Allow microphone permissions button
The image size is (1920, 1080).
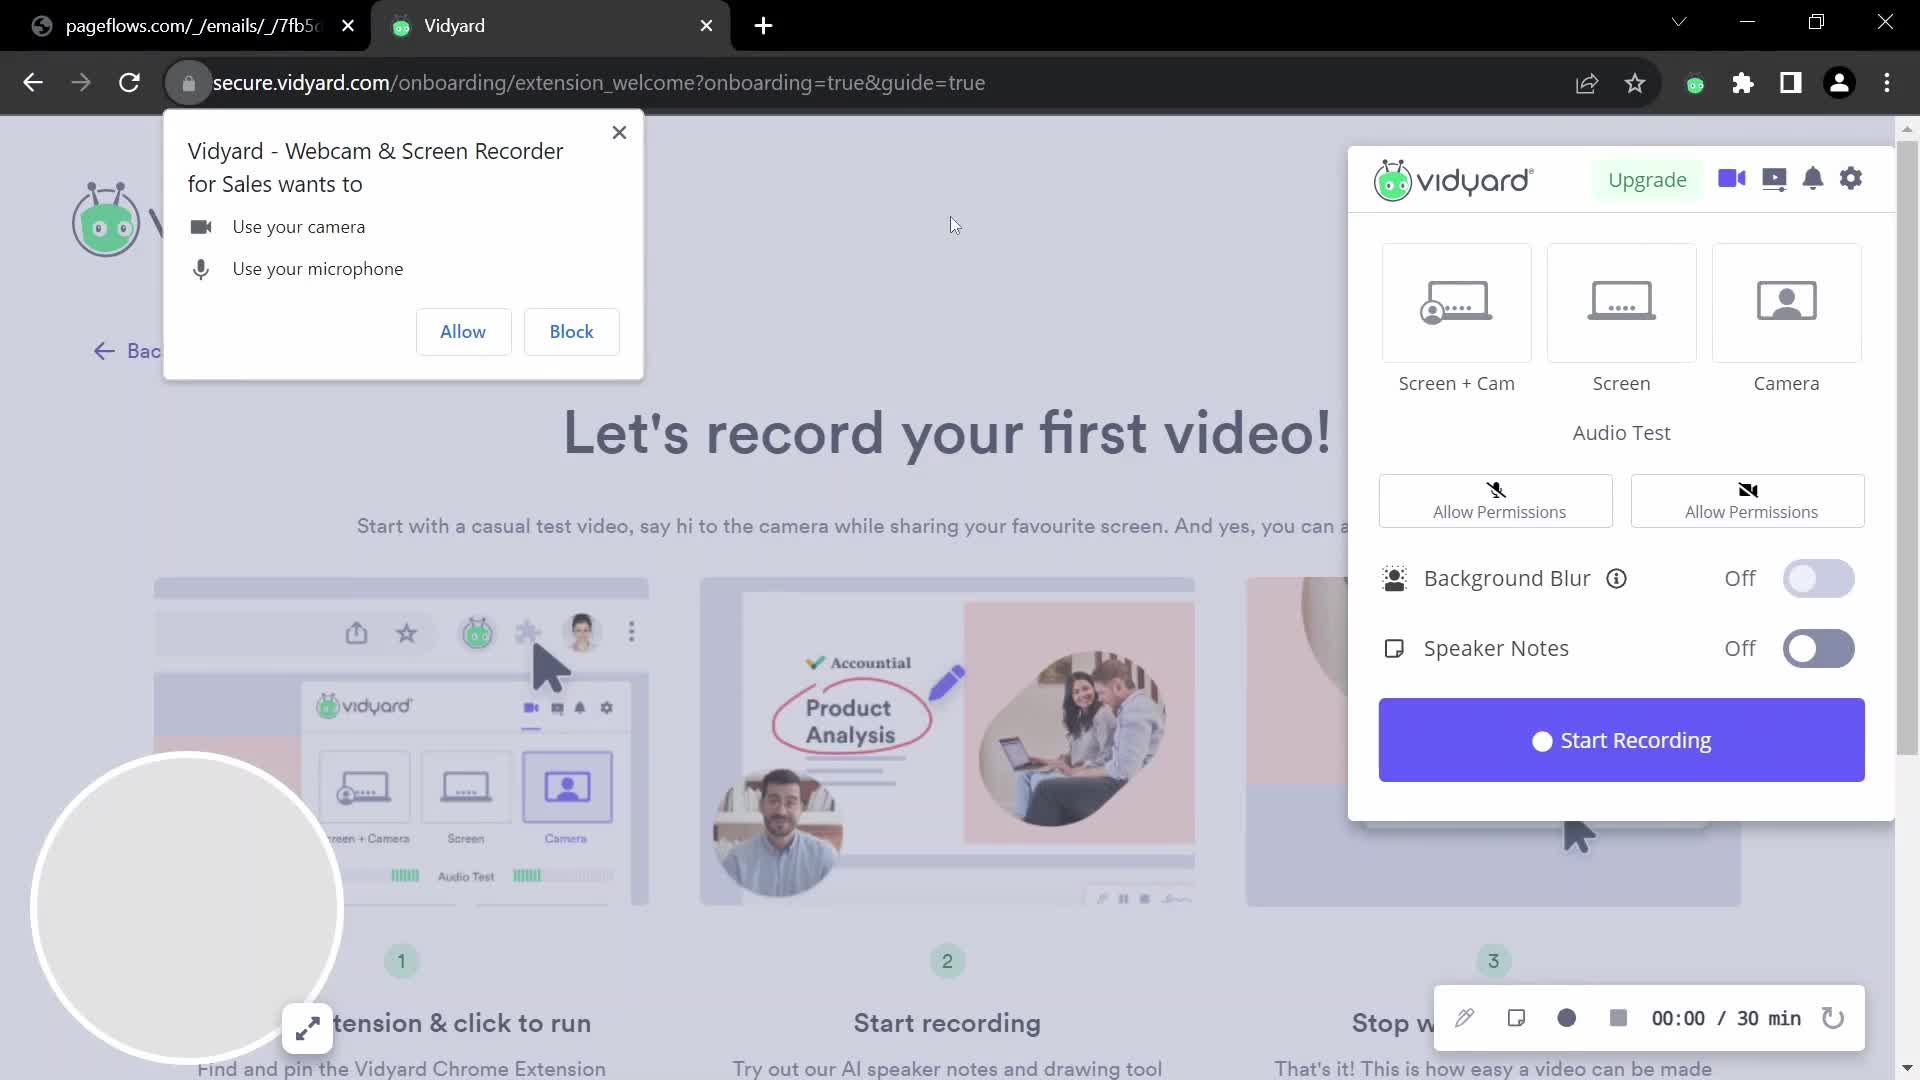pyautogui.click(x=1495, y=501)
